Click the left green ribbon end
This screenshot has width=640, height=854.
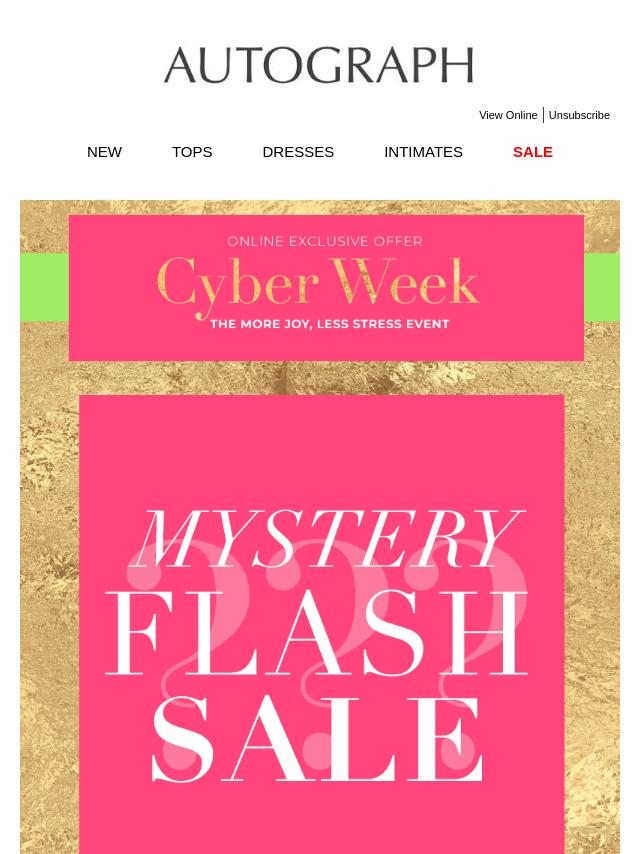44,287
